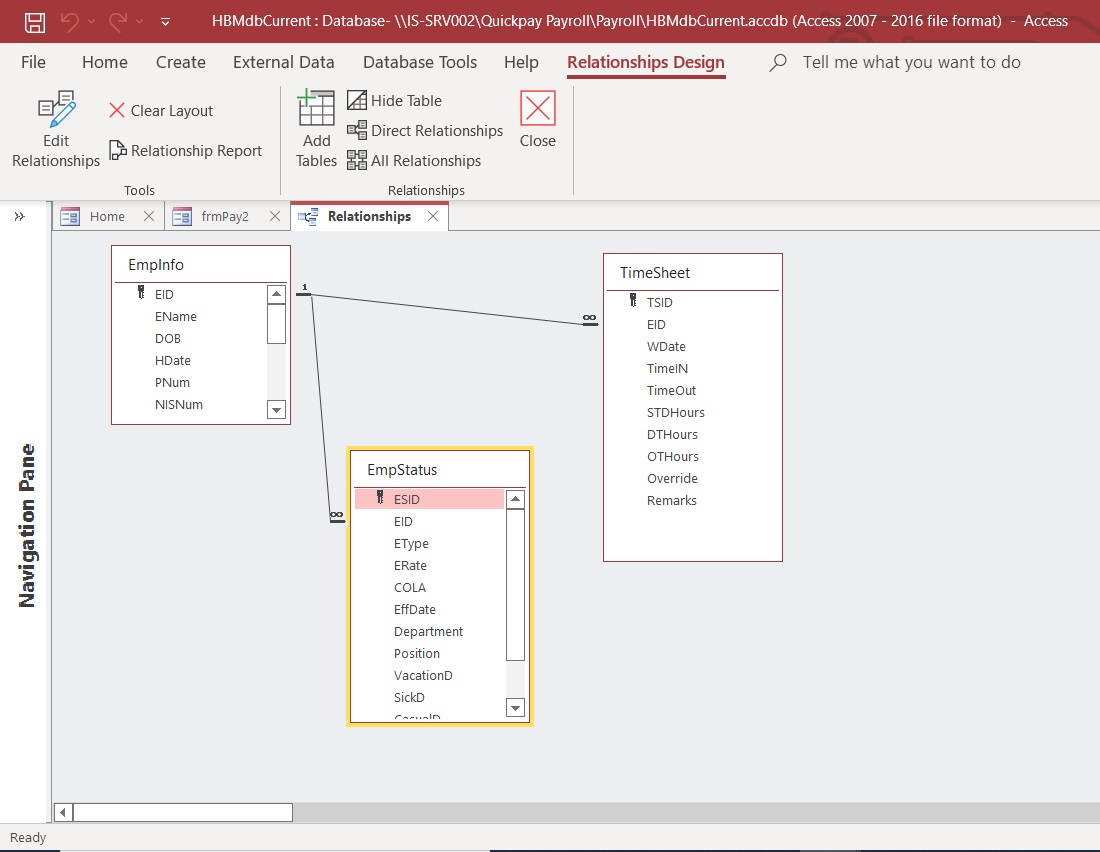Select the ERate field in EmpStatus
The width and height of the screenshot is (1100, 852).
tap(410, 566)
